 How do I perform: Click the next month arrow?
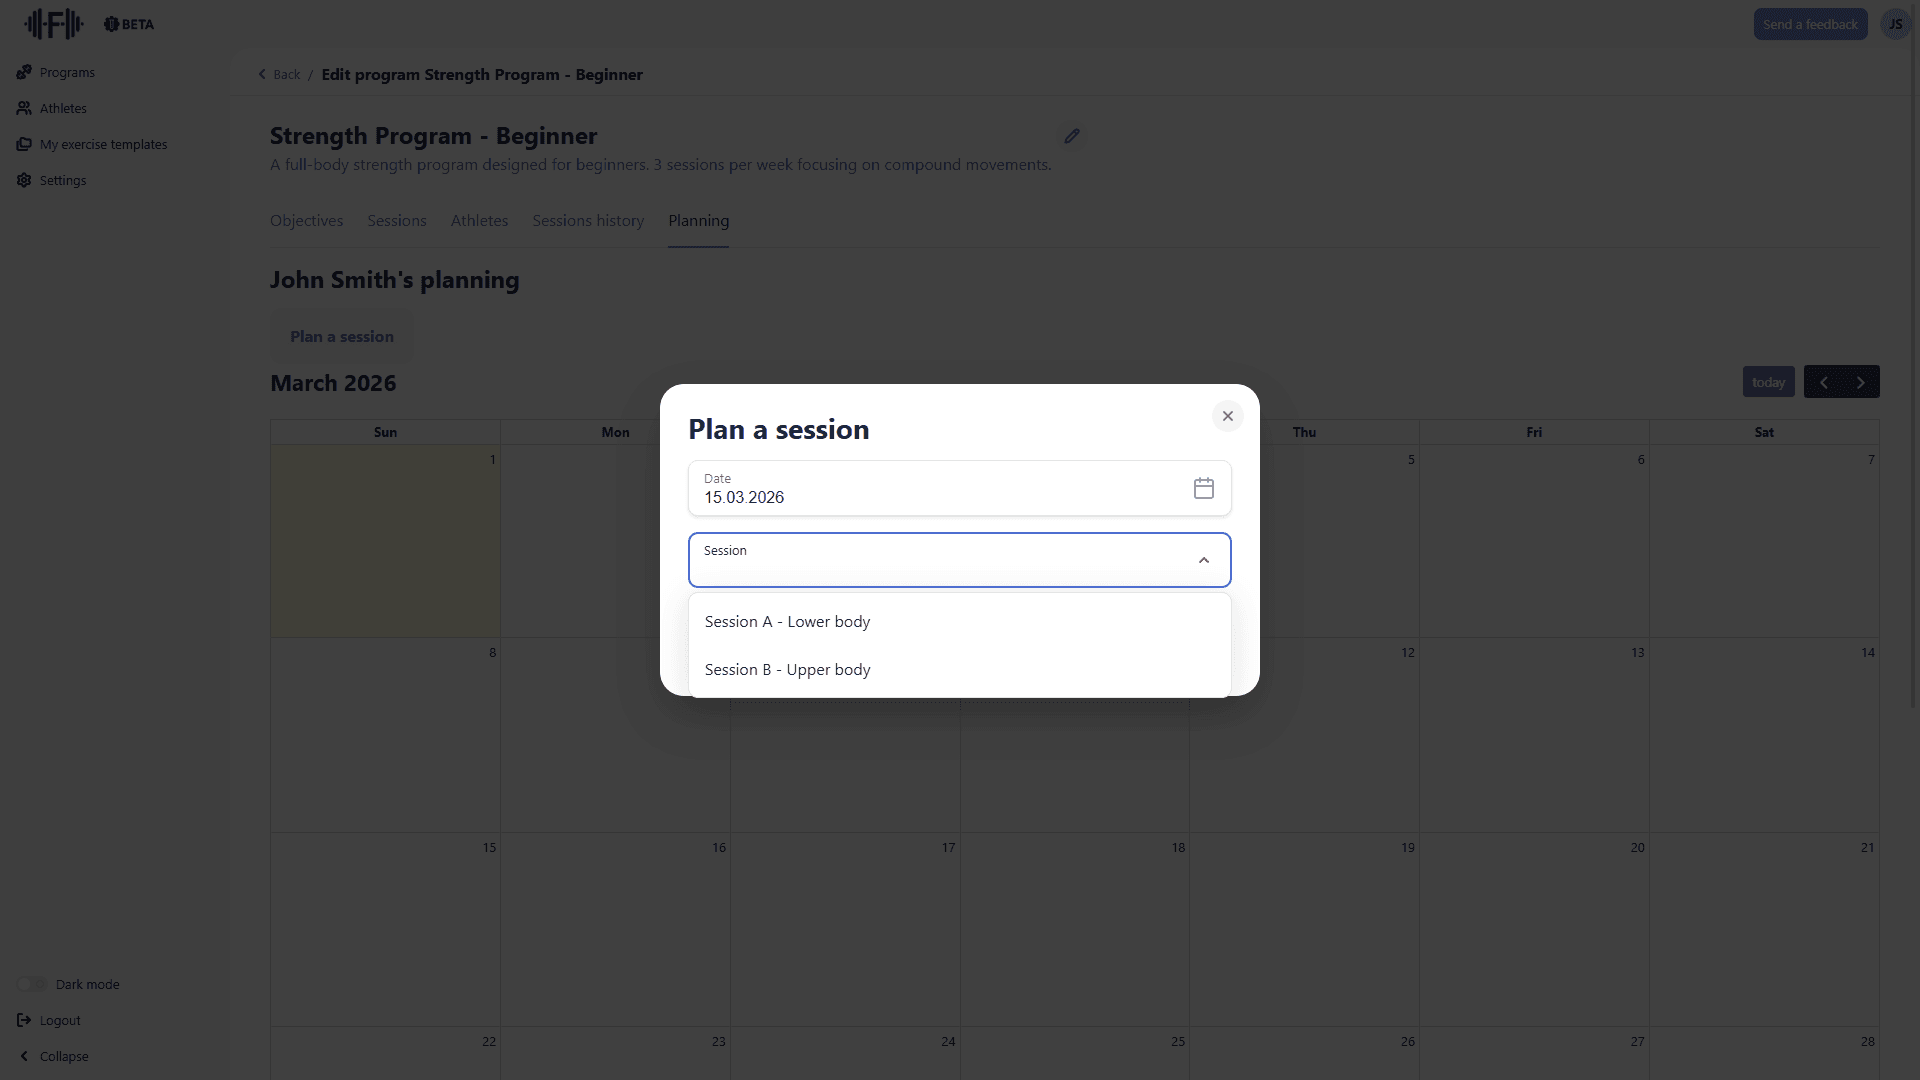(1861, 381)
